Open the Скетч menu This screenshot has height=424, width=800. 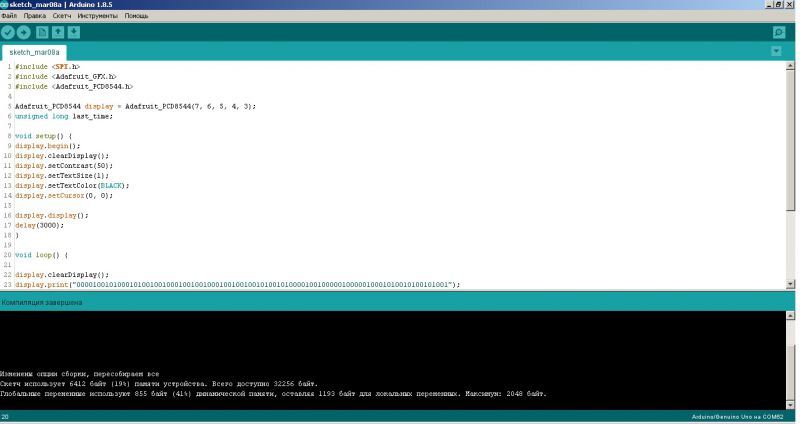(x=62, y=16)
